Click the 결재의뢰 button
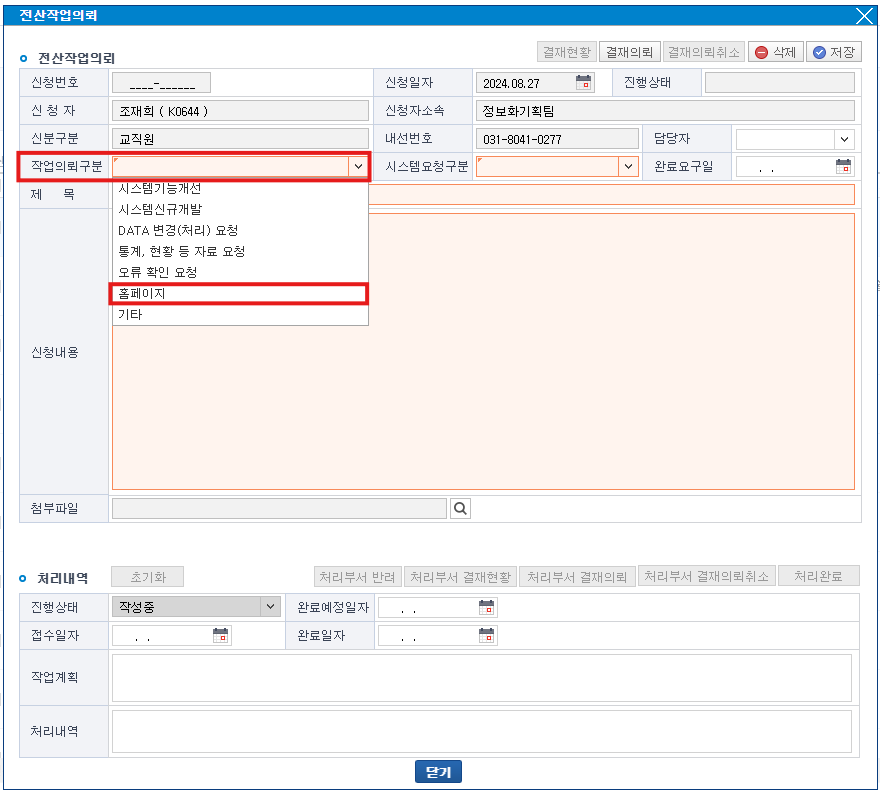The width and height of the screenshot is (880, 793). [629, 52]
